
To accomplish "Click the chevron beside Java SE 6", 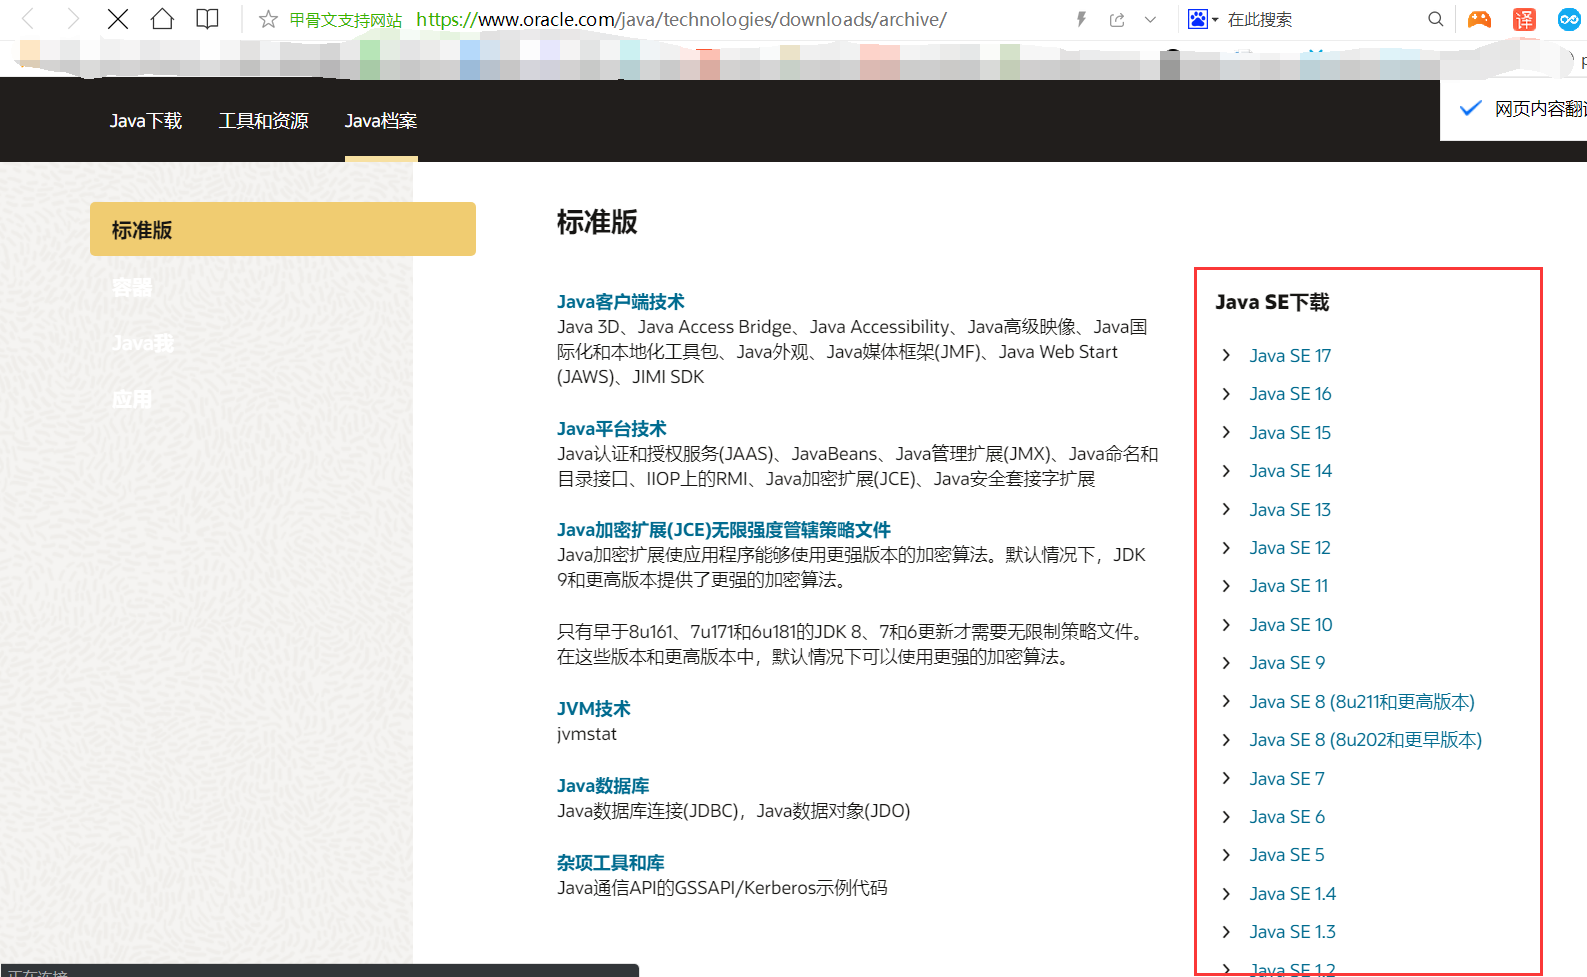I will click(1226, 817).
